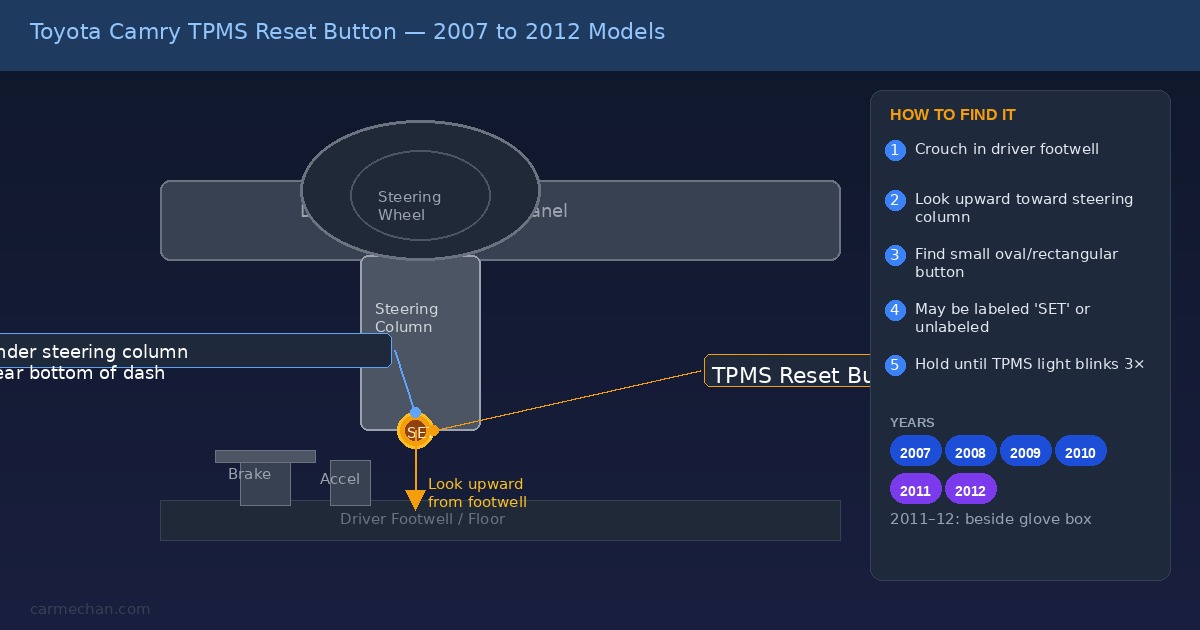
Task: Click the step 1 number badge
Action: point(895,150)
